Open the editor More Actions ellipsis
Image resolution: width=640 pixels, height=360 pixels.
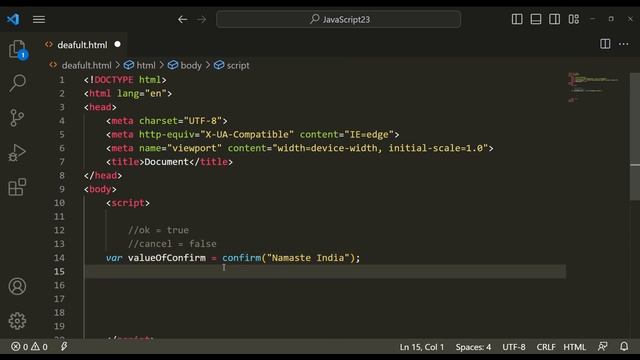(624, 44)
